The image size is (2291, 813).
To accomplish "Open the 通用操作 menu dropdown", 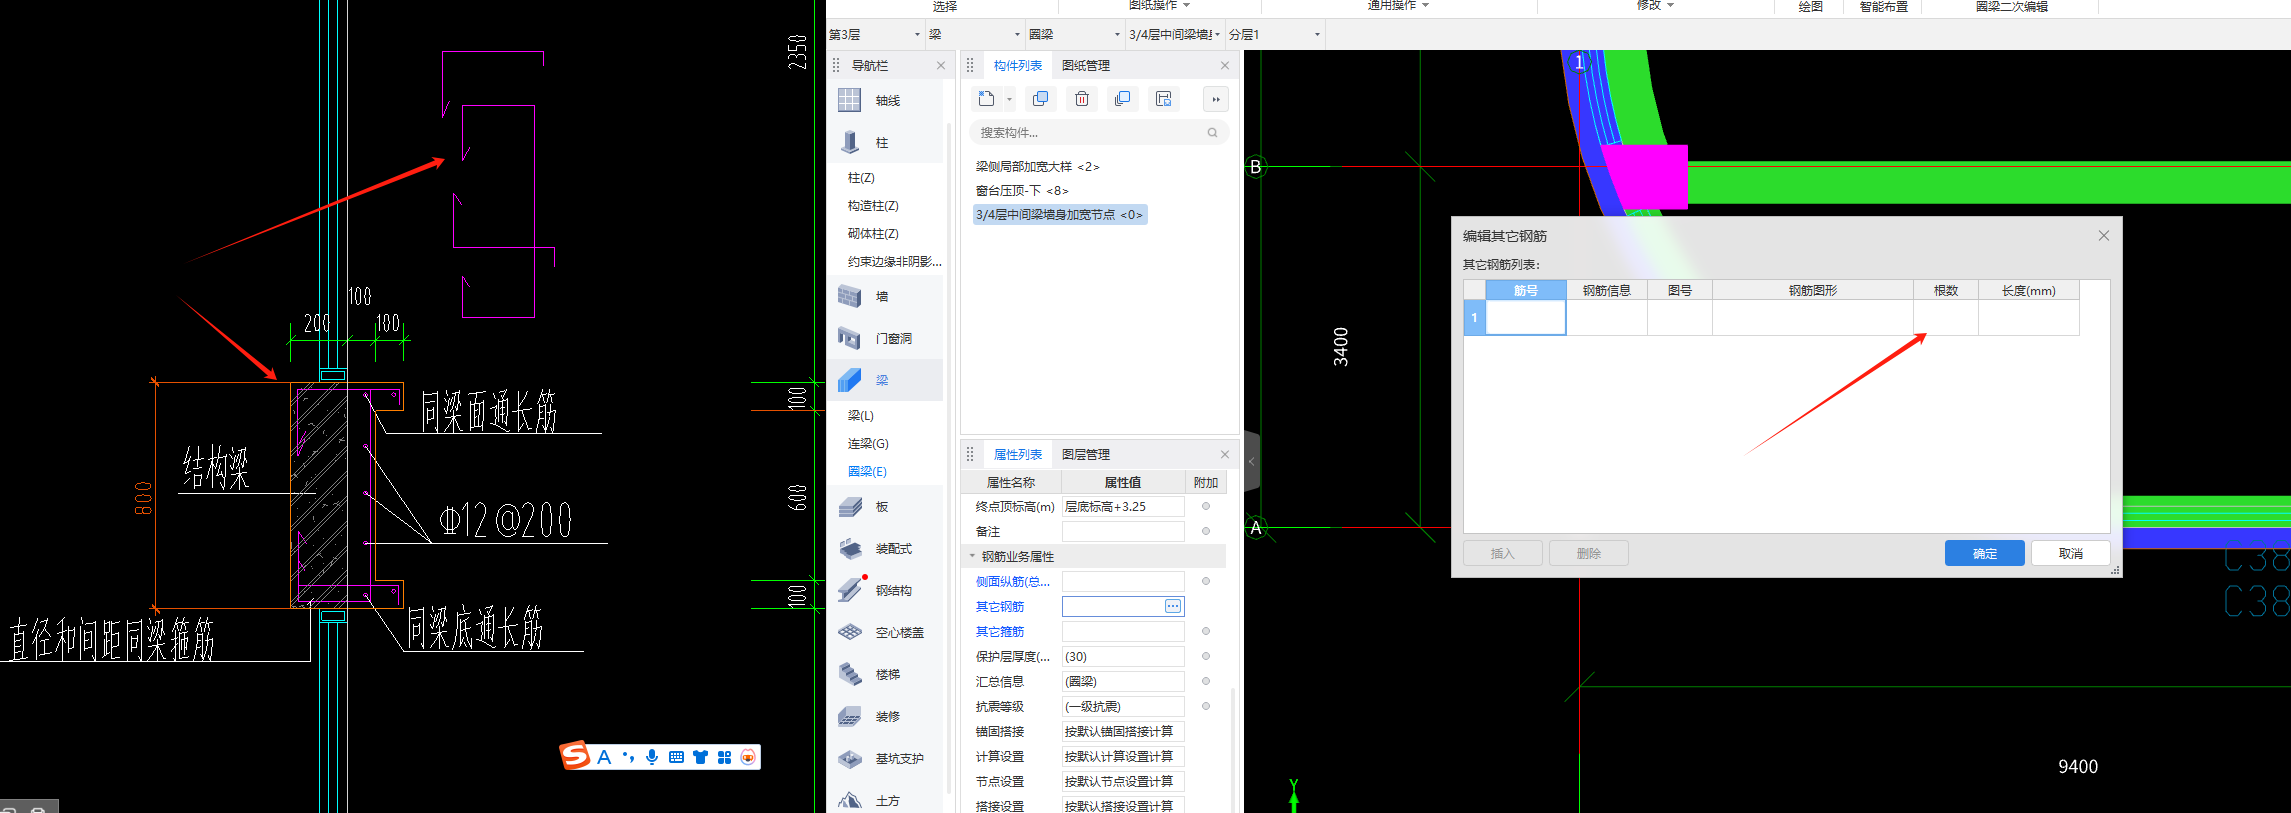I will pos(1398,5).
